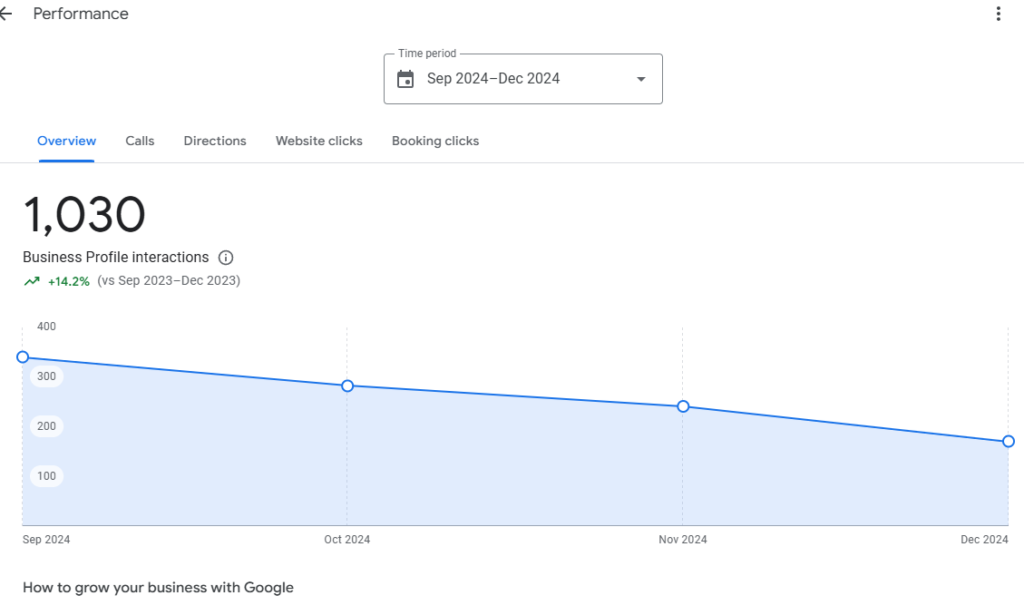The width and height of the screenshot is (1024, 615).
Task: View the Booking clicks tab
Action: pyautogui.click(x=435, y=141)
